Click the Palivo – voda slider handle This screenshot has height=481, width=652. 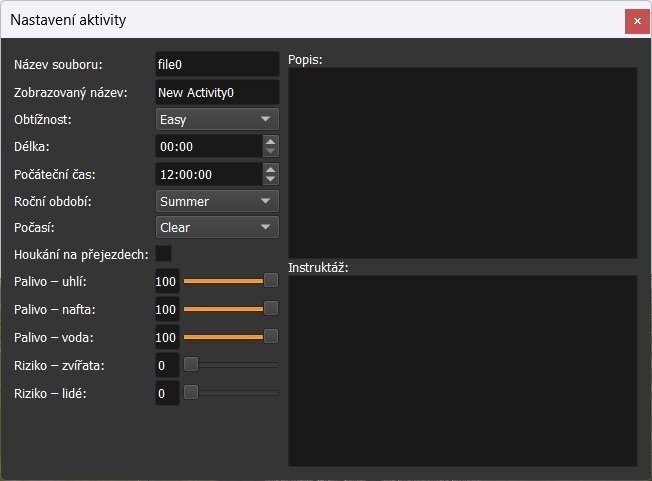click(x=270, y=337)
